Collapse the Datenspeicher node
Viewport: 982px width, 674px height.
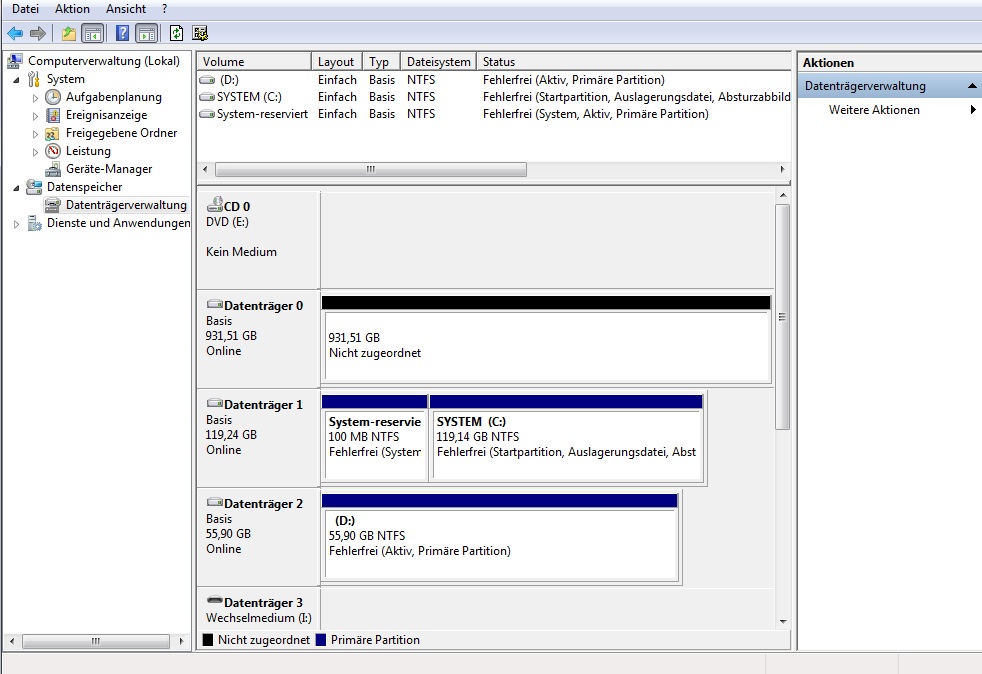[16, 187]
